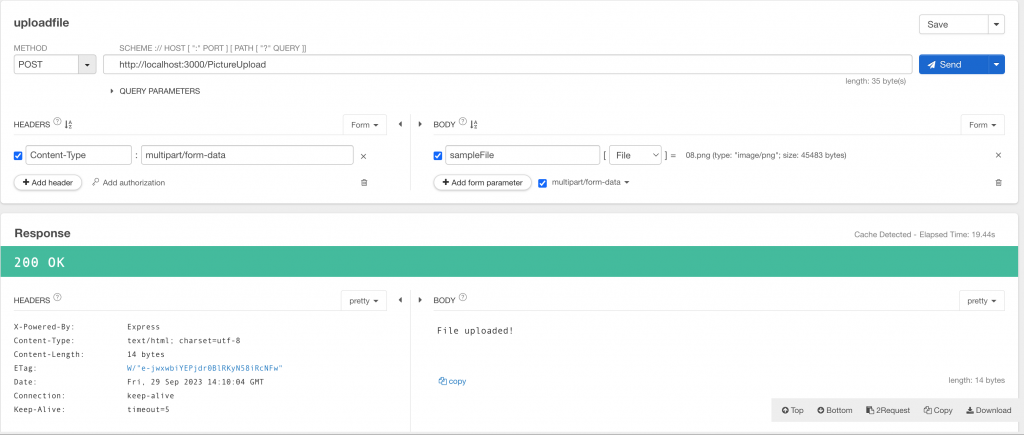Sort headers alphabetically icon
1024x435 pixels.
coord(69,125)
